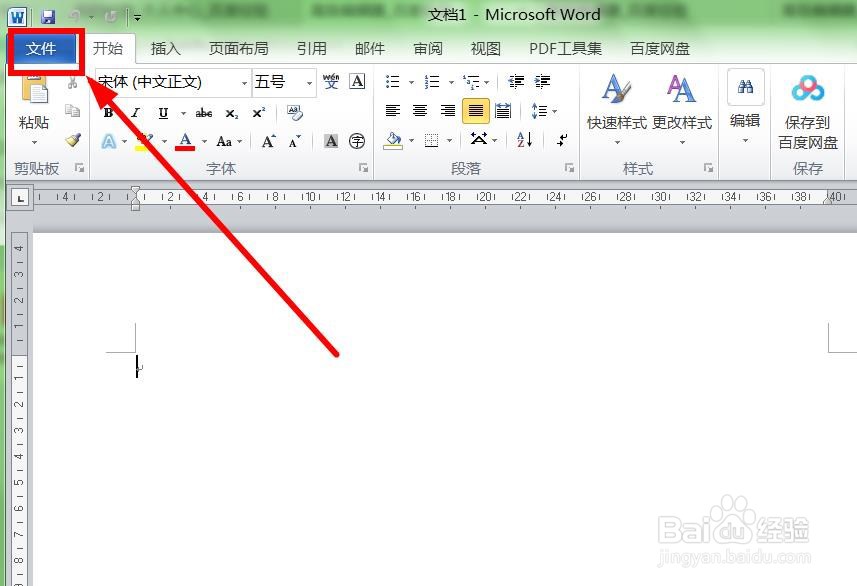
Task: Open the font name dropdown 宋体
Action: (244, 83)
